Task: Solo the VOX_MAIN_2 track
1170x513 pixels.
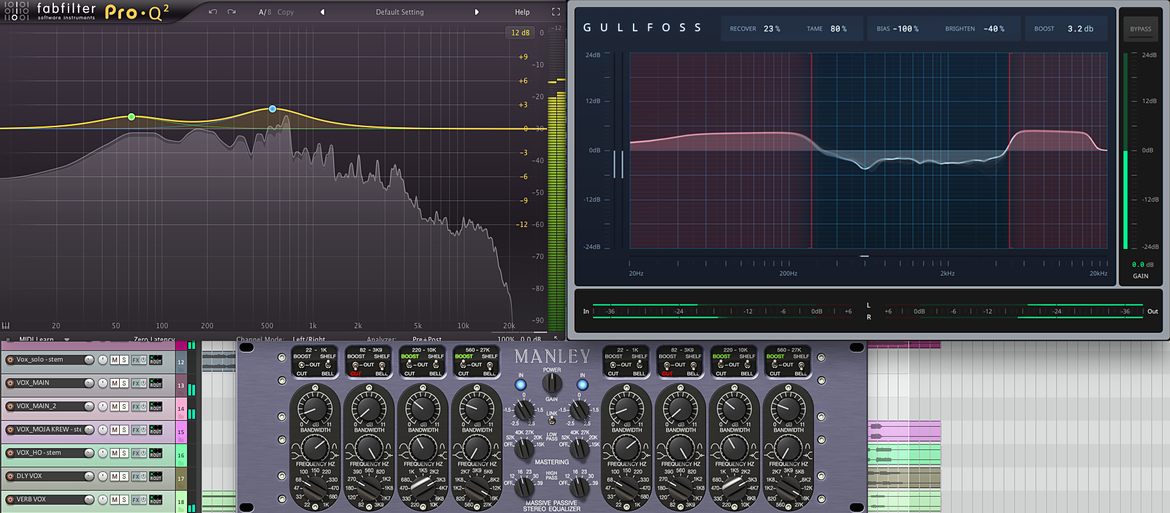Action: [x=124, y=406]
